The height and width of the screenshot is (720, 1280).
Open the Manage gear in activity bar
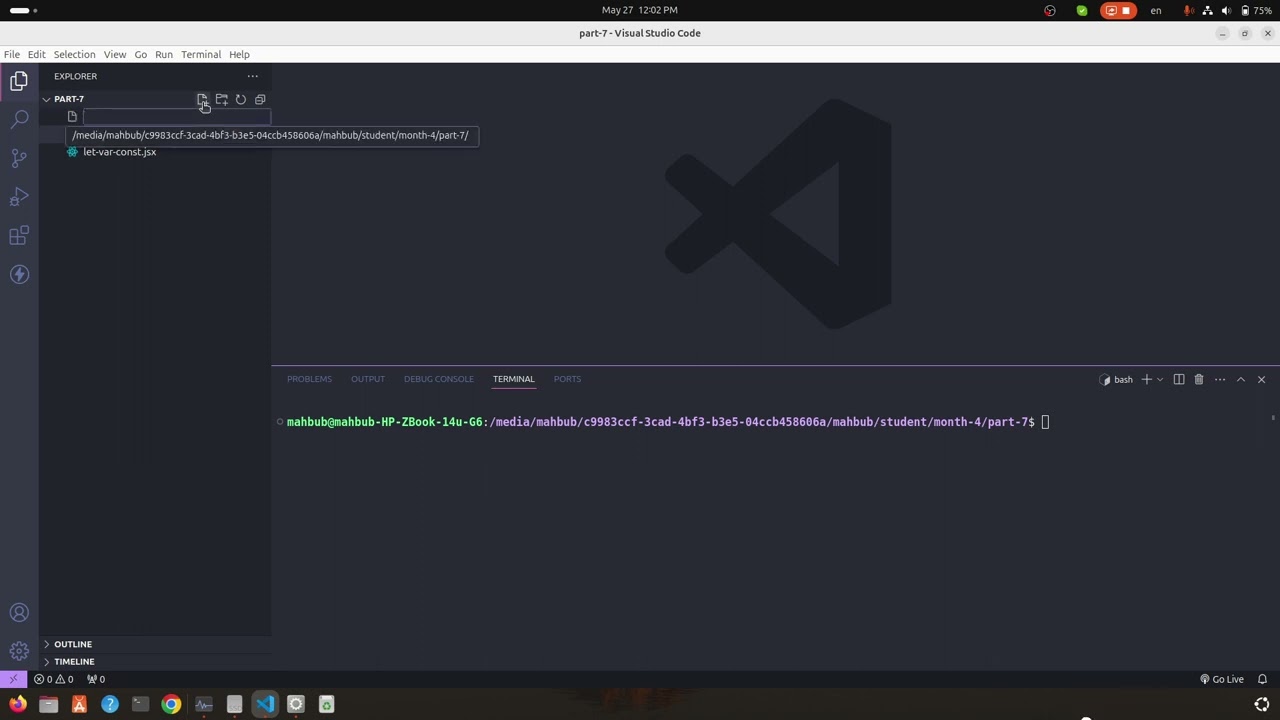tap(19, 652)
